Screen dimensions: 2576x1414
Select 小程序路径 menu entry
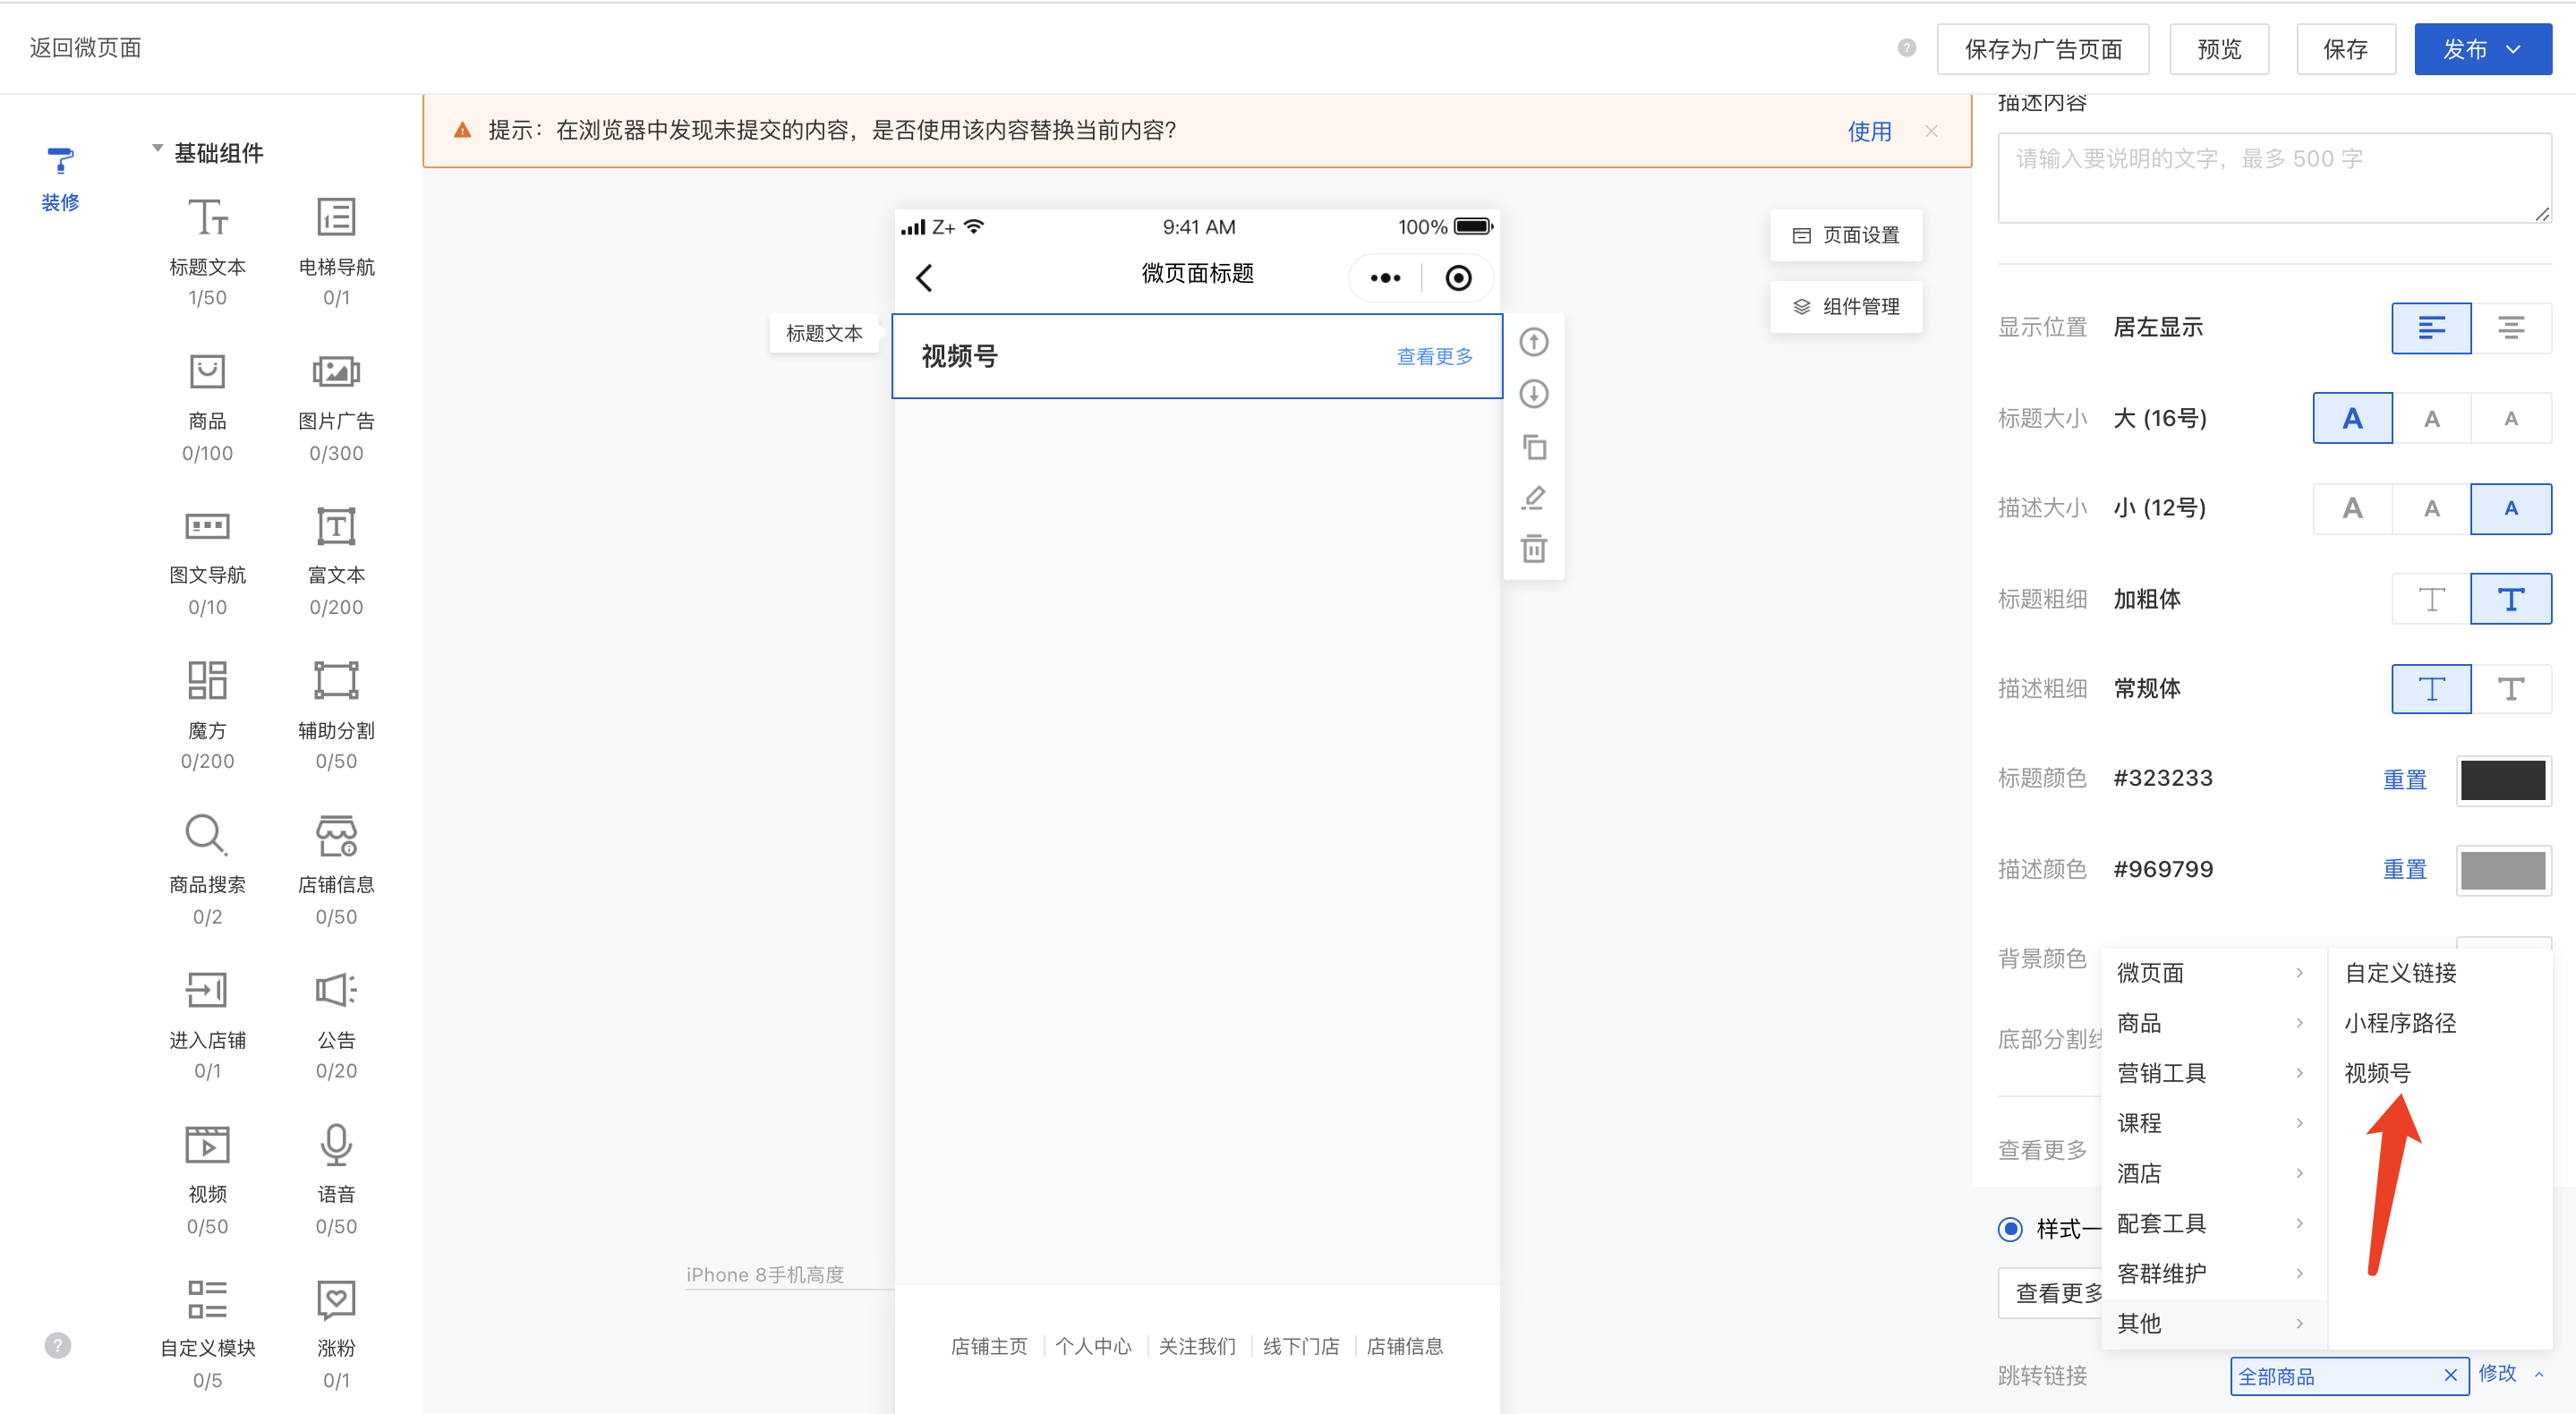[2399, 1023]
